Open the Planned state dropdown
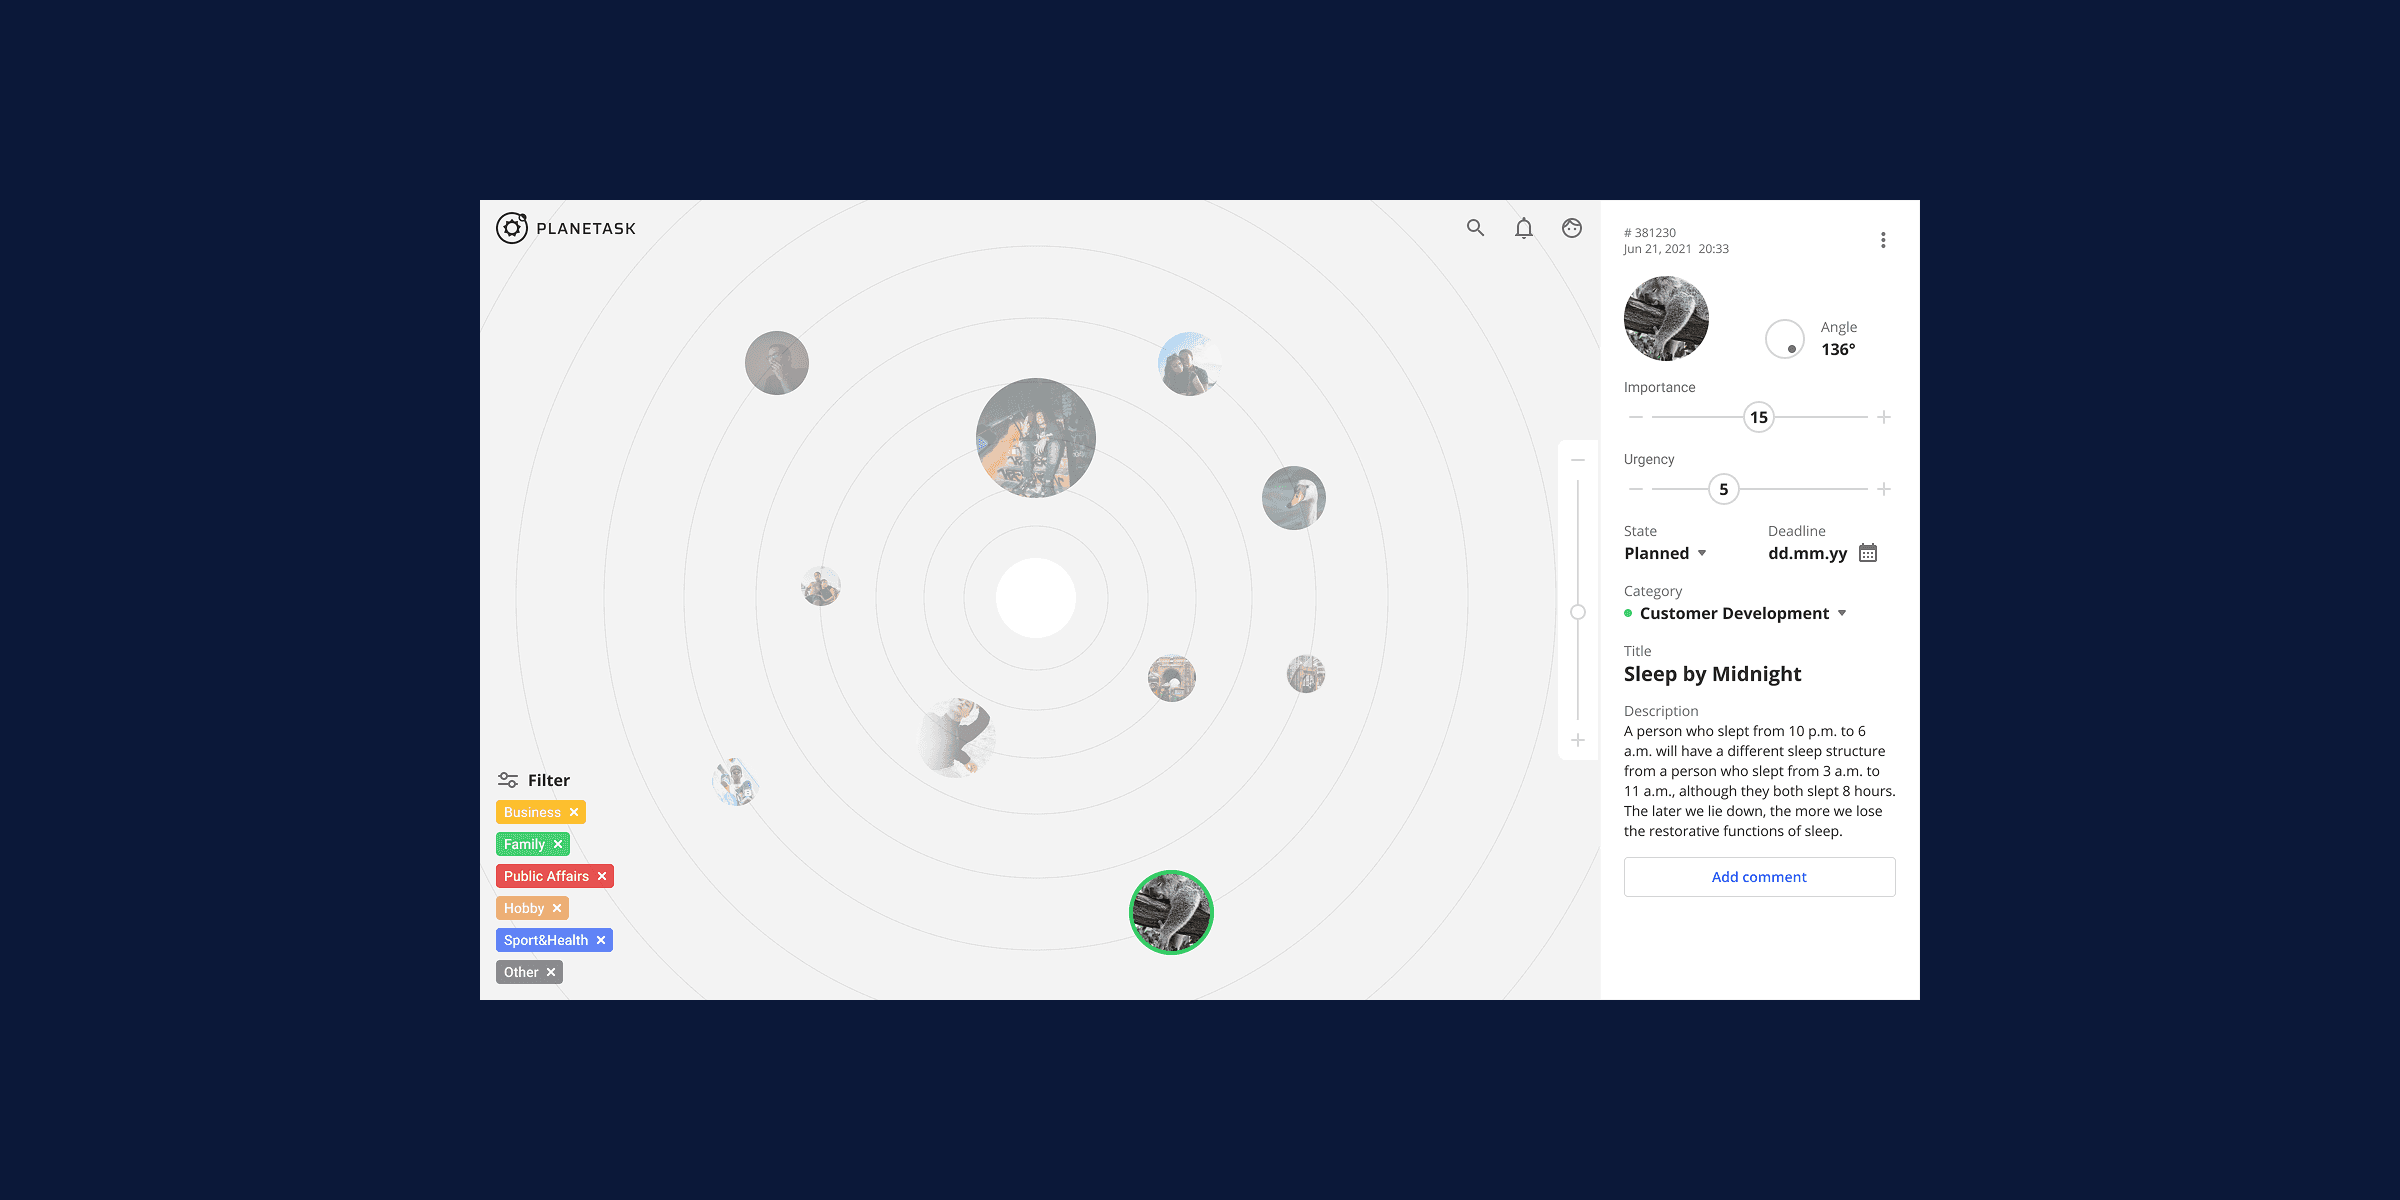The image size is (2400, 1200). 1665,553
